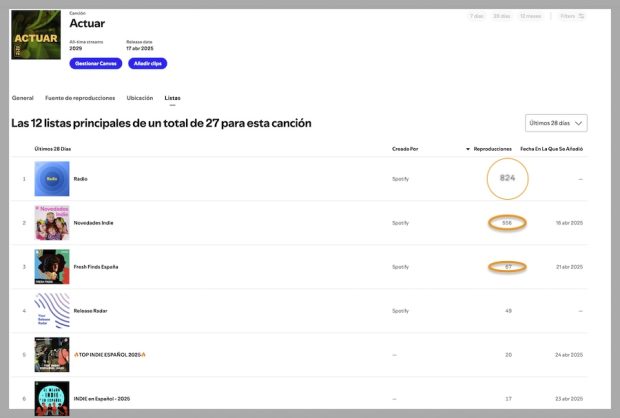Click the Añadir clips button

148,63
